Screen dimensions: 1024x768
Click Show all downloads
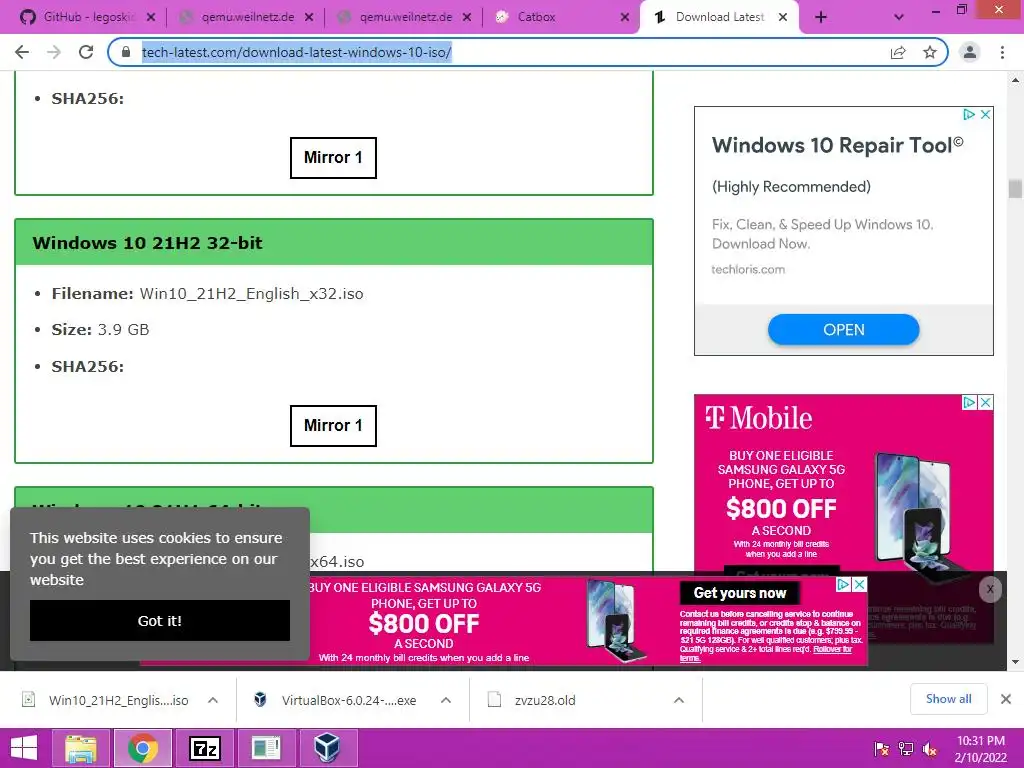tap(948, 699)
